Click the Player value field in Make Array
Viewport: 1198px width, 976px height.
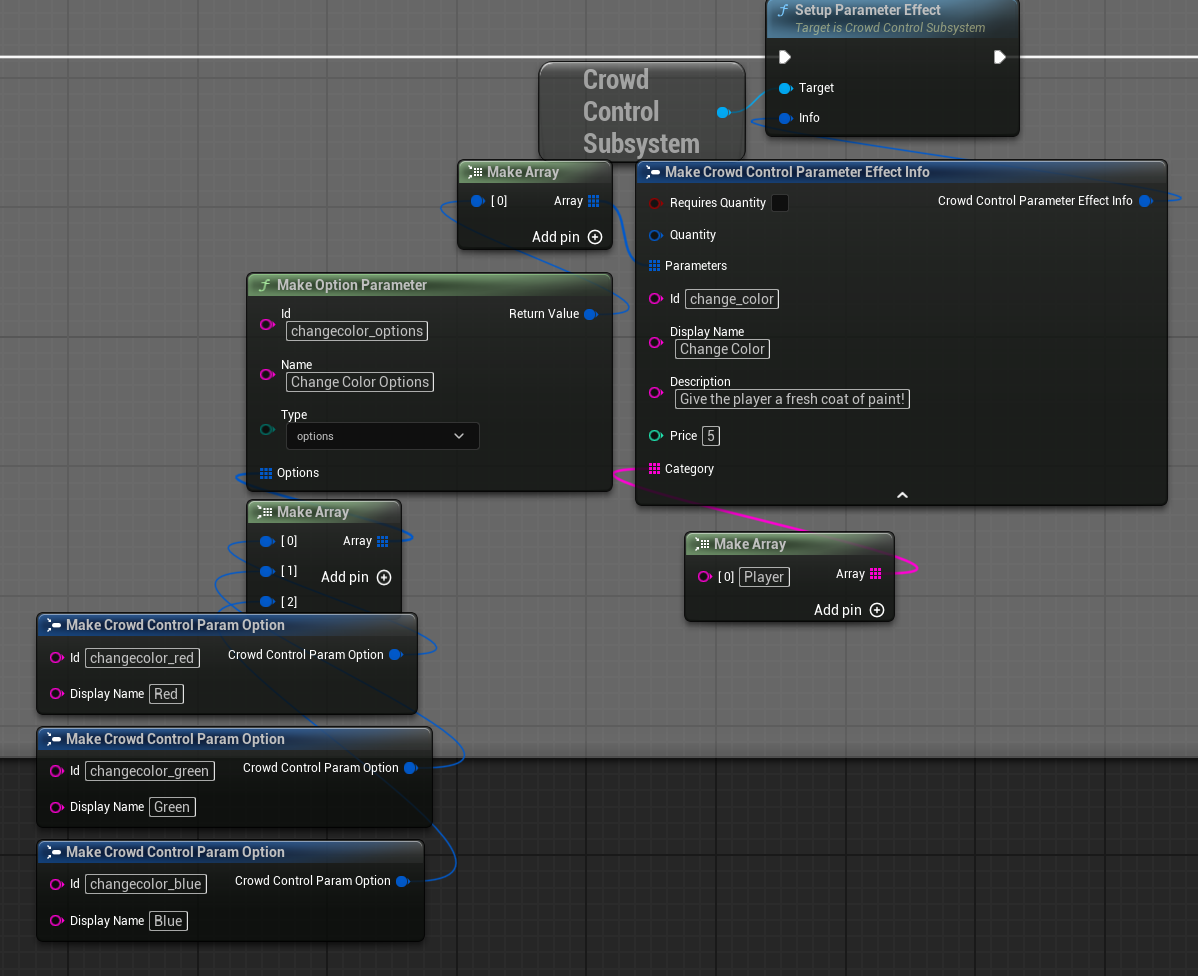tap(764, 577)
